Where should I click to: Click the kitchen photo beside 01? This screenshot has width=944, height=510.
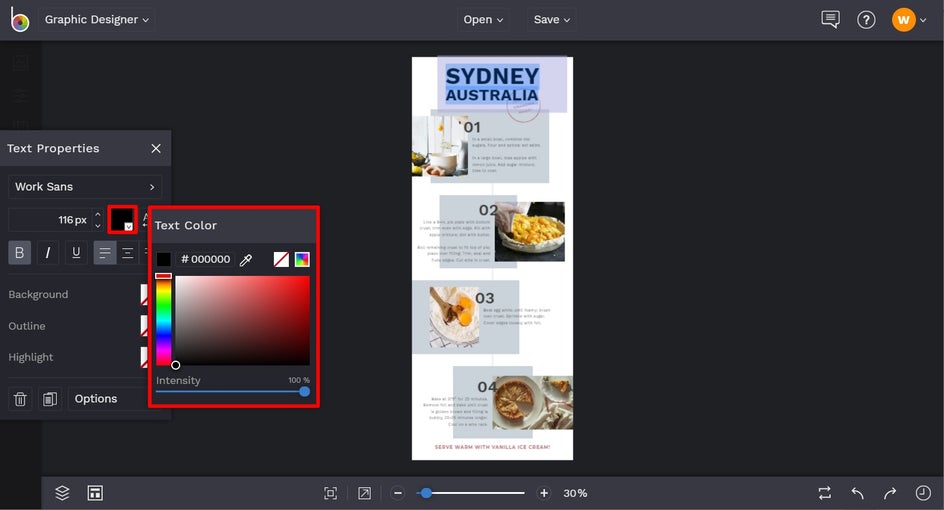pos(440,146)
